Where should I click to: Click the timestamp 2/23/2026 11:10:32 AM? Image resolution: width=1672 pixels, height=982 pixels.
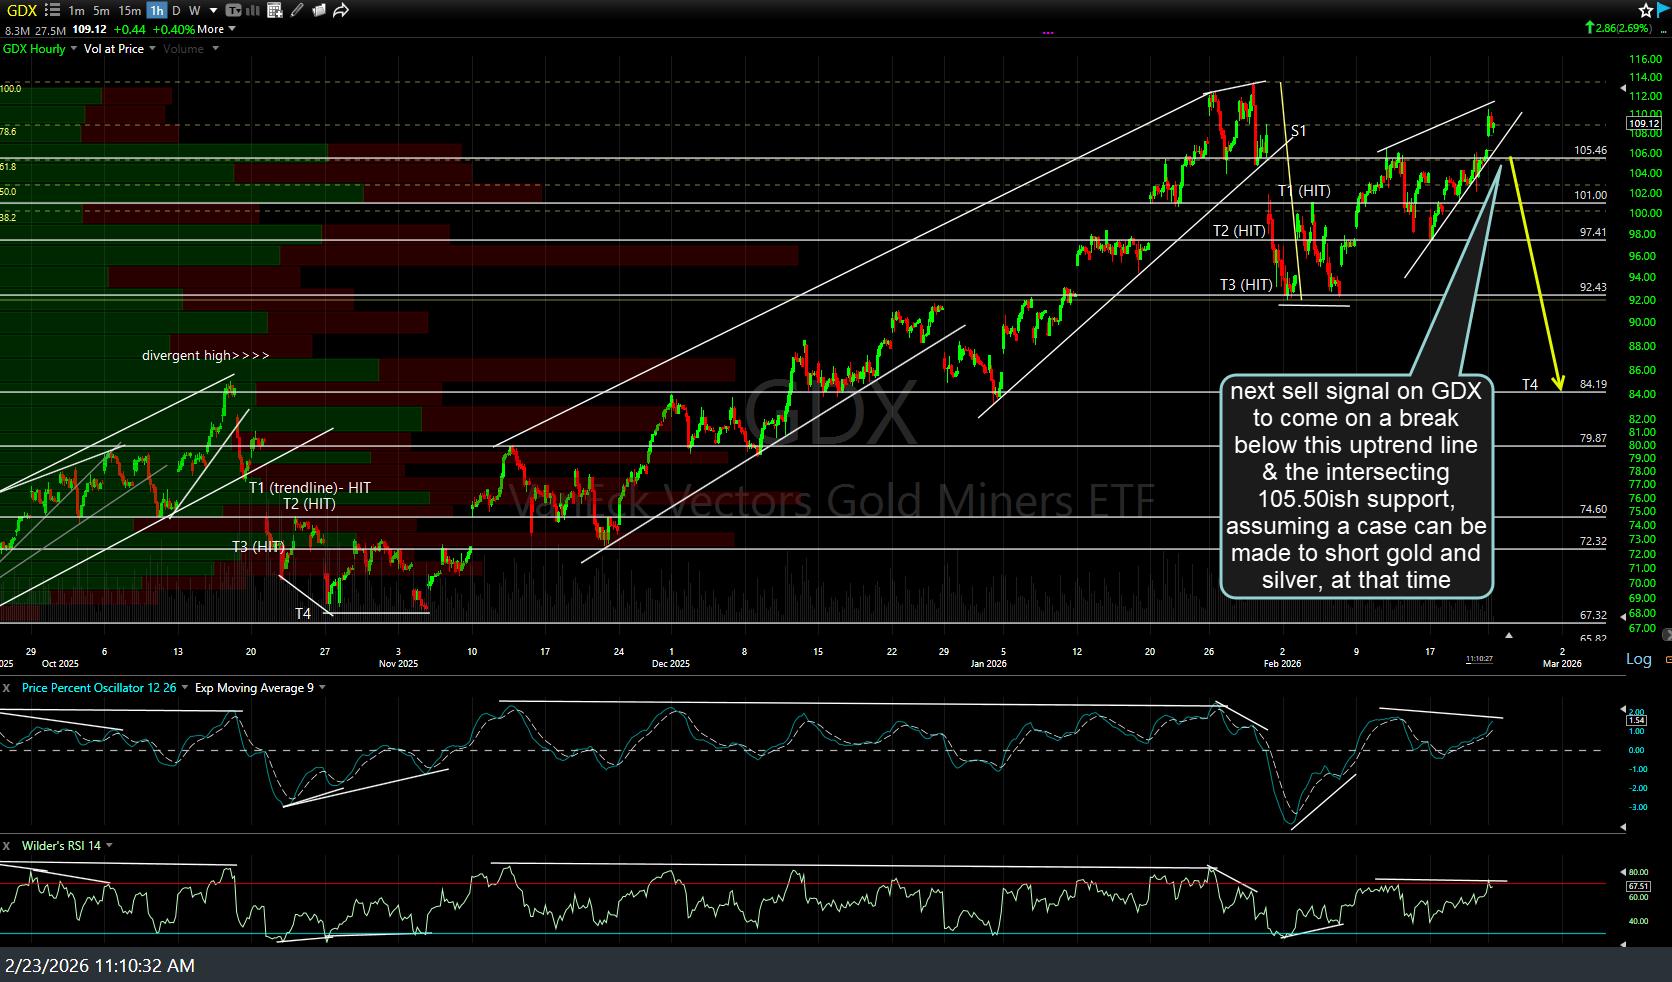[100, 966]
